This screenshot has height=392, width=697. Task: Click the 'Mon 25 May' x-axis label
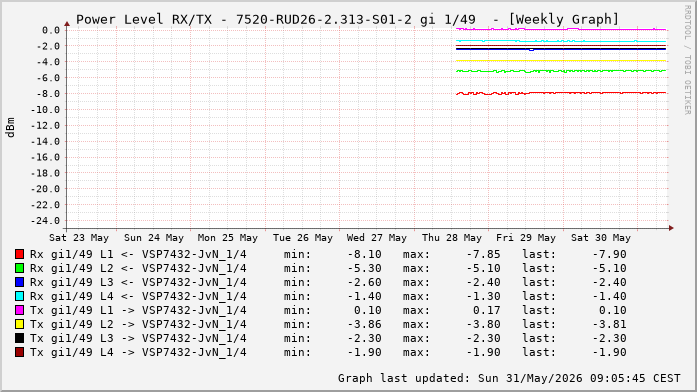pos(228,238)
